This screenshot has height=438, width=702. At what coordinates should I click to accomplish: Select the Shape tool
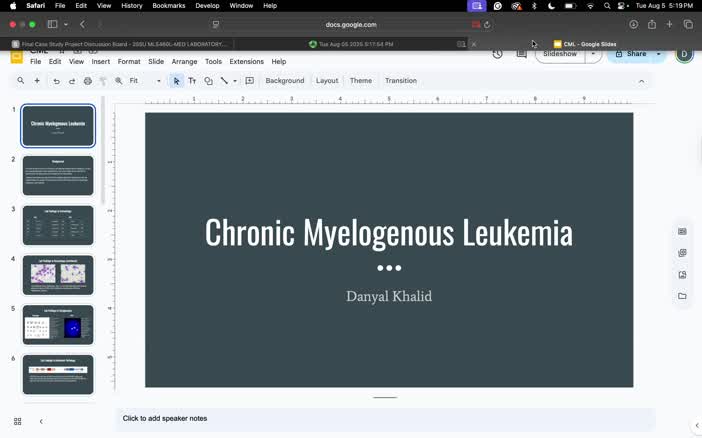coord(208,81)
